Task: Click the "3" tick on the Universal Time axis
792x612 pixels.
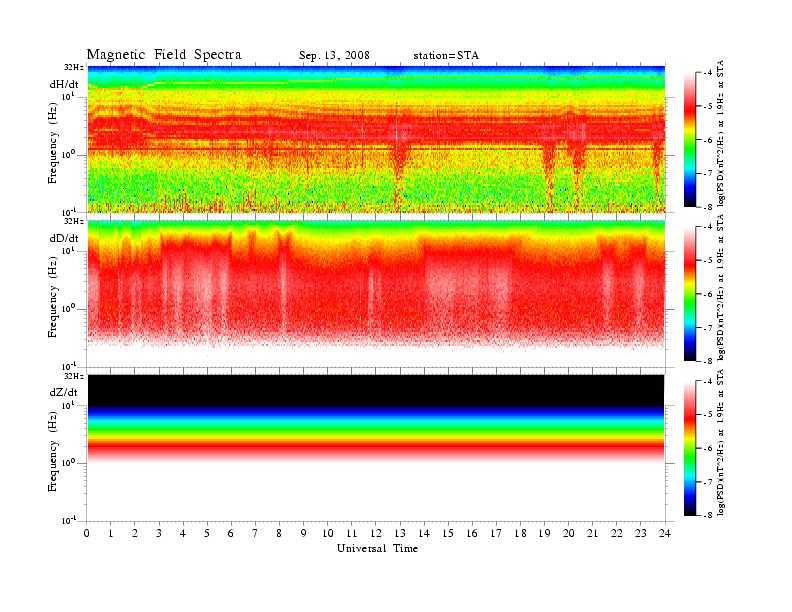Action: 159,533
